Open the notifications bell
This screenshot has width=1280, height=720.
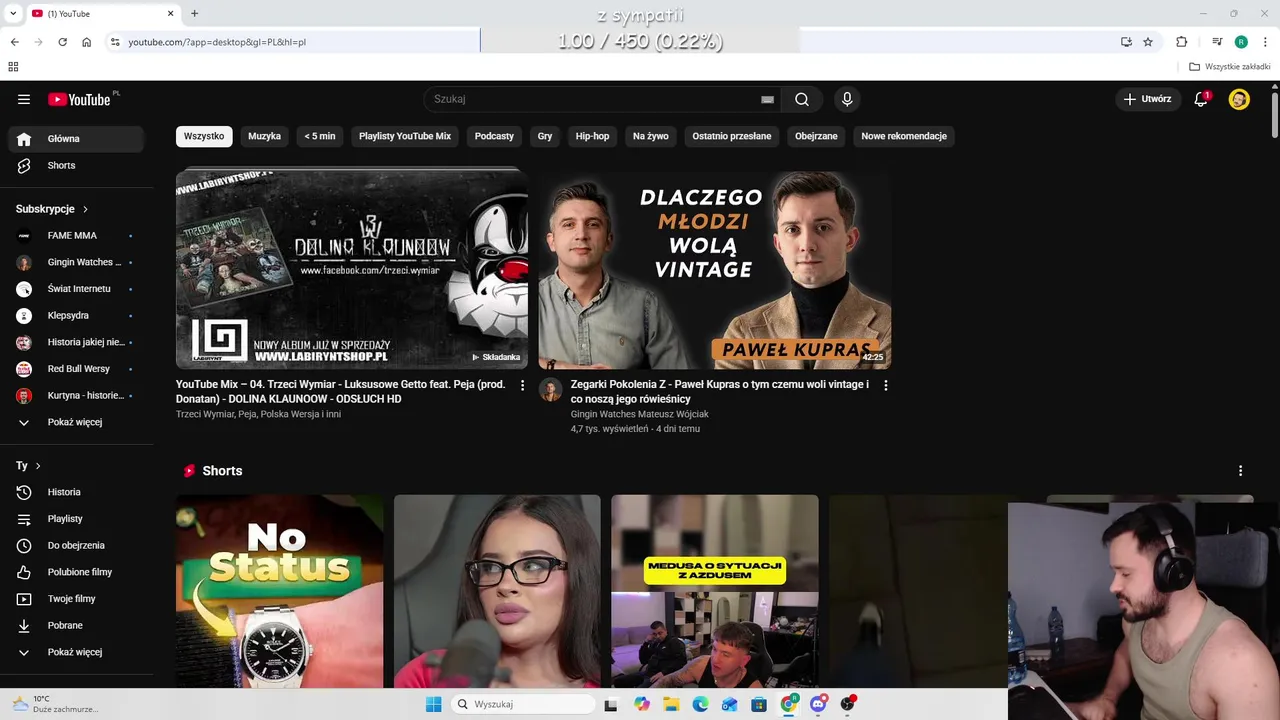(1201, 99)
